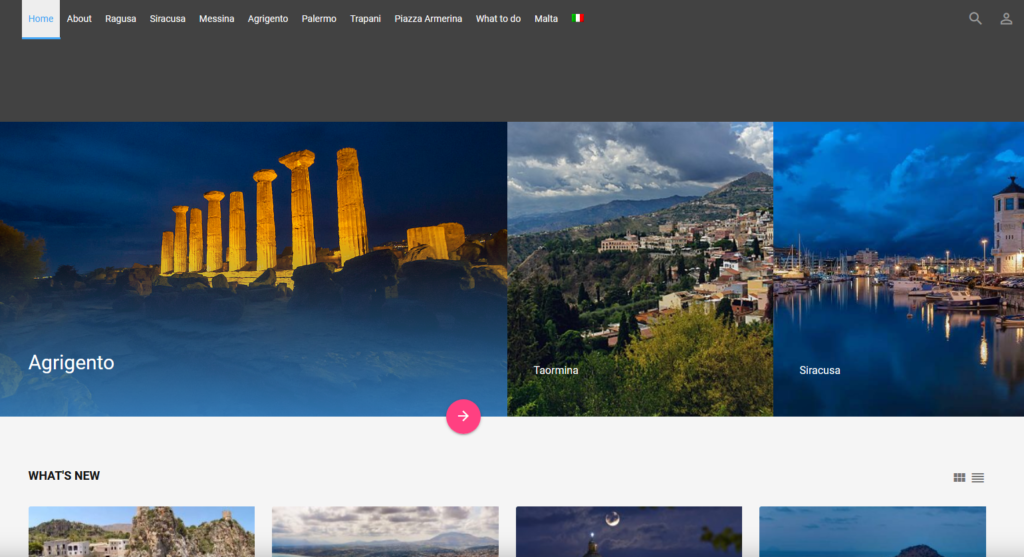Go to the Malta page
The image size is (1024, 557).
click(x=546, y=19)
